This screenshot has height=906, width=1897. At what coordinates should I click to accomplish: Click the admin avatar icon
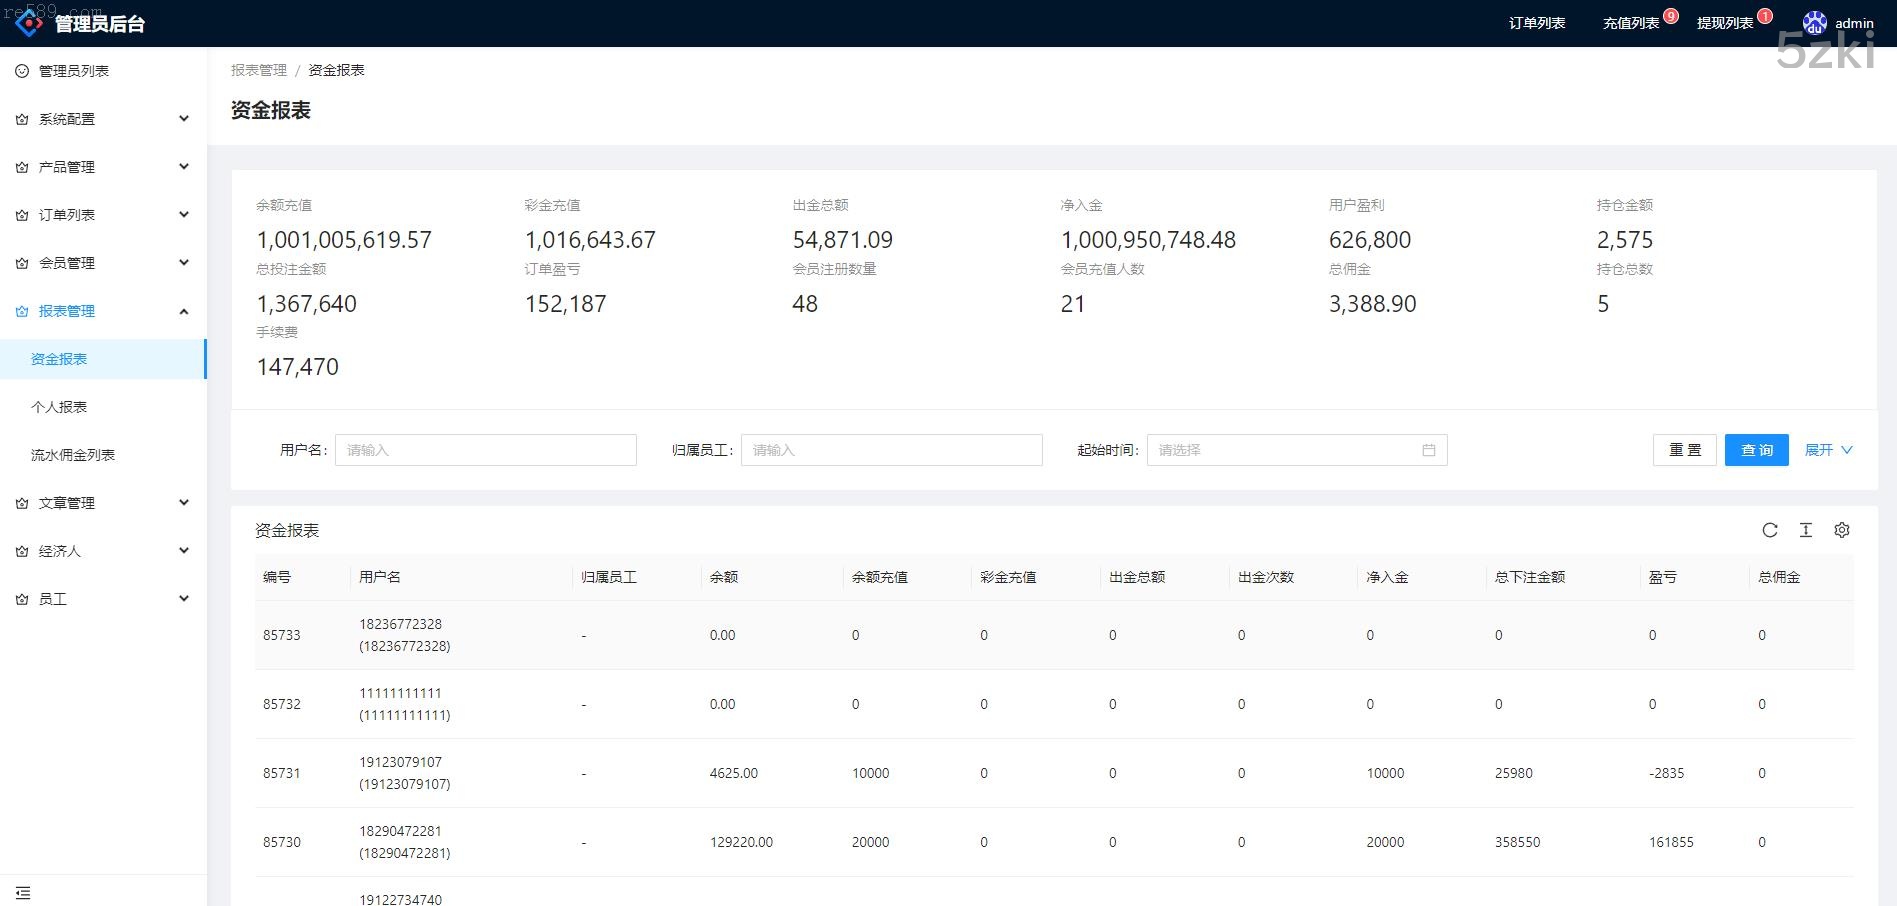(1814, 23)
